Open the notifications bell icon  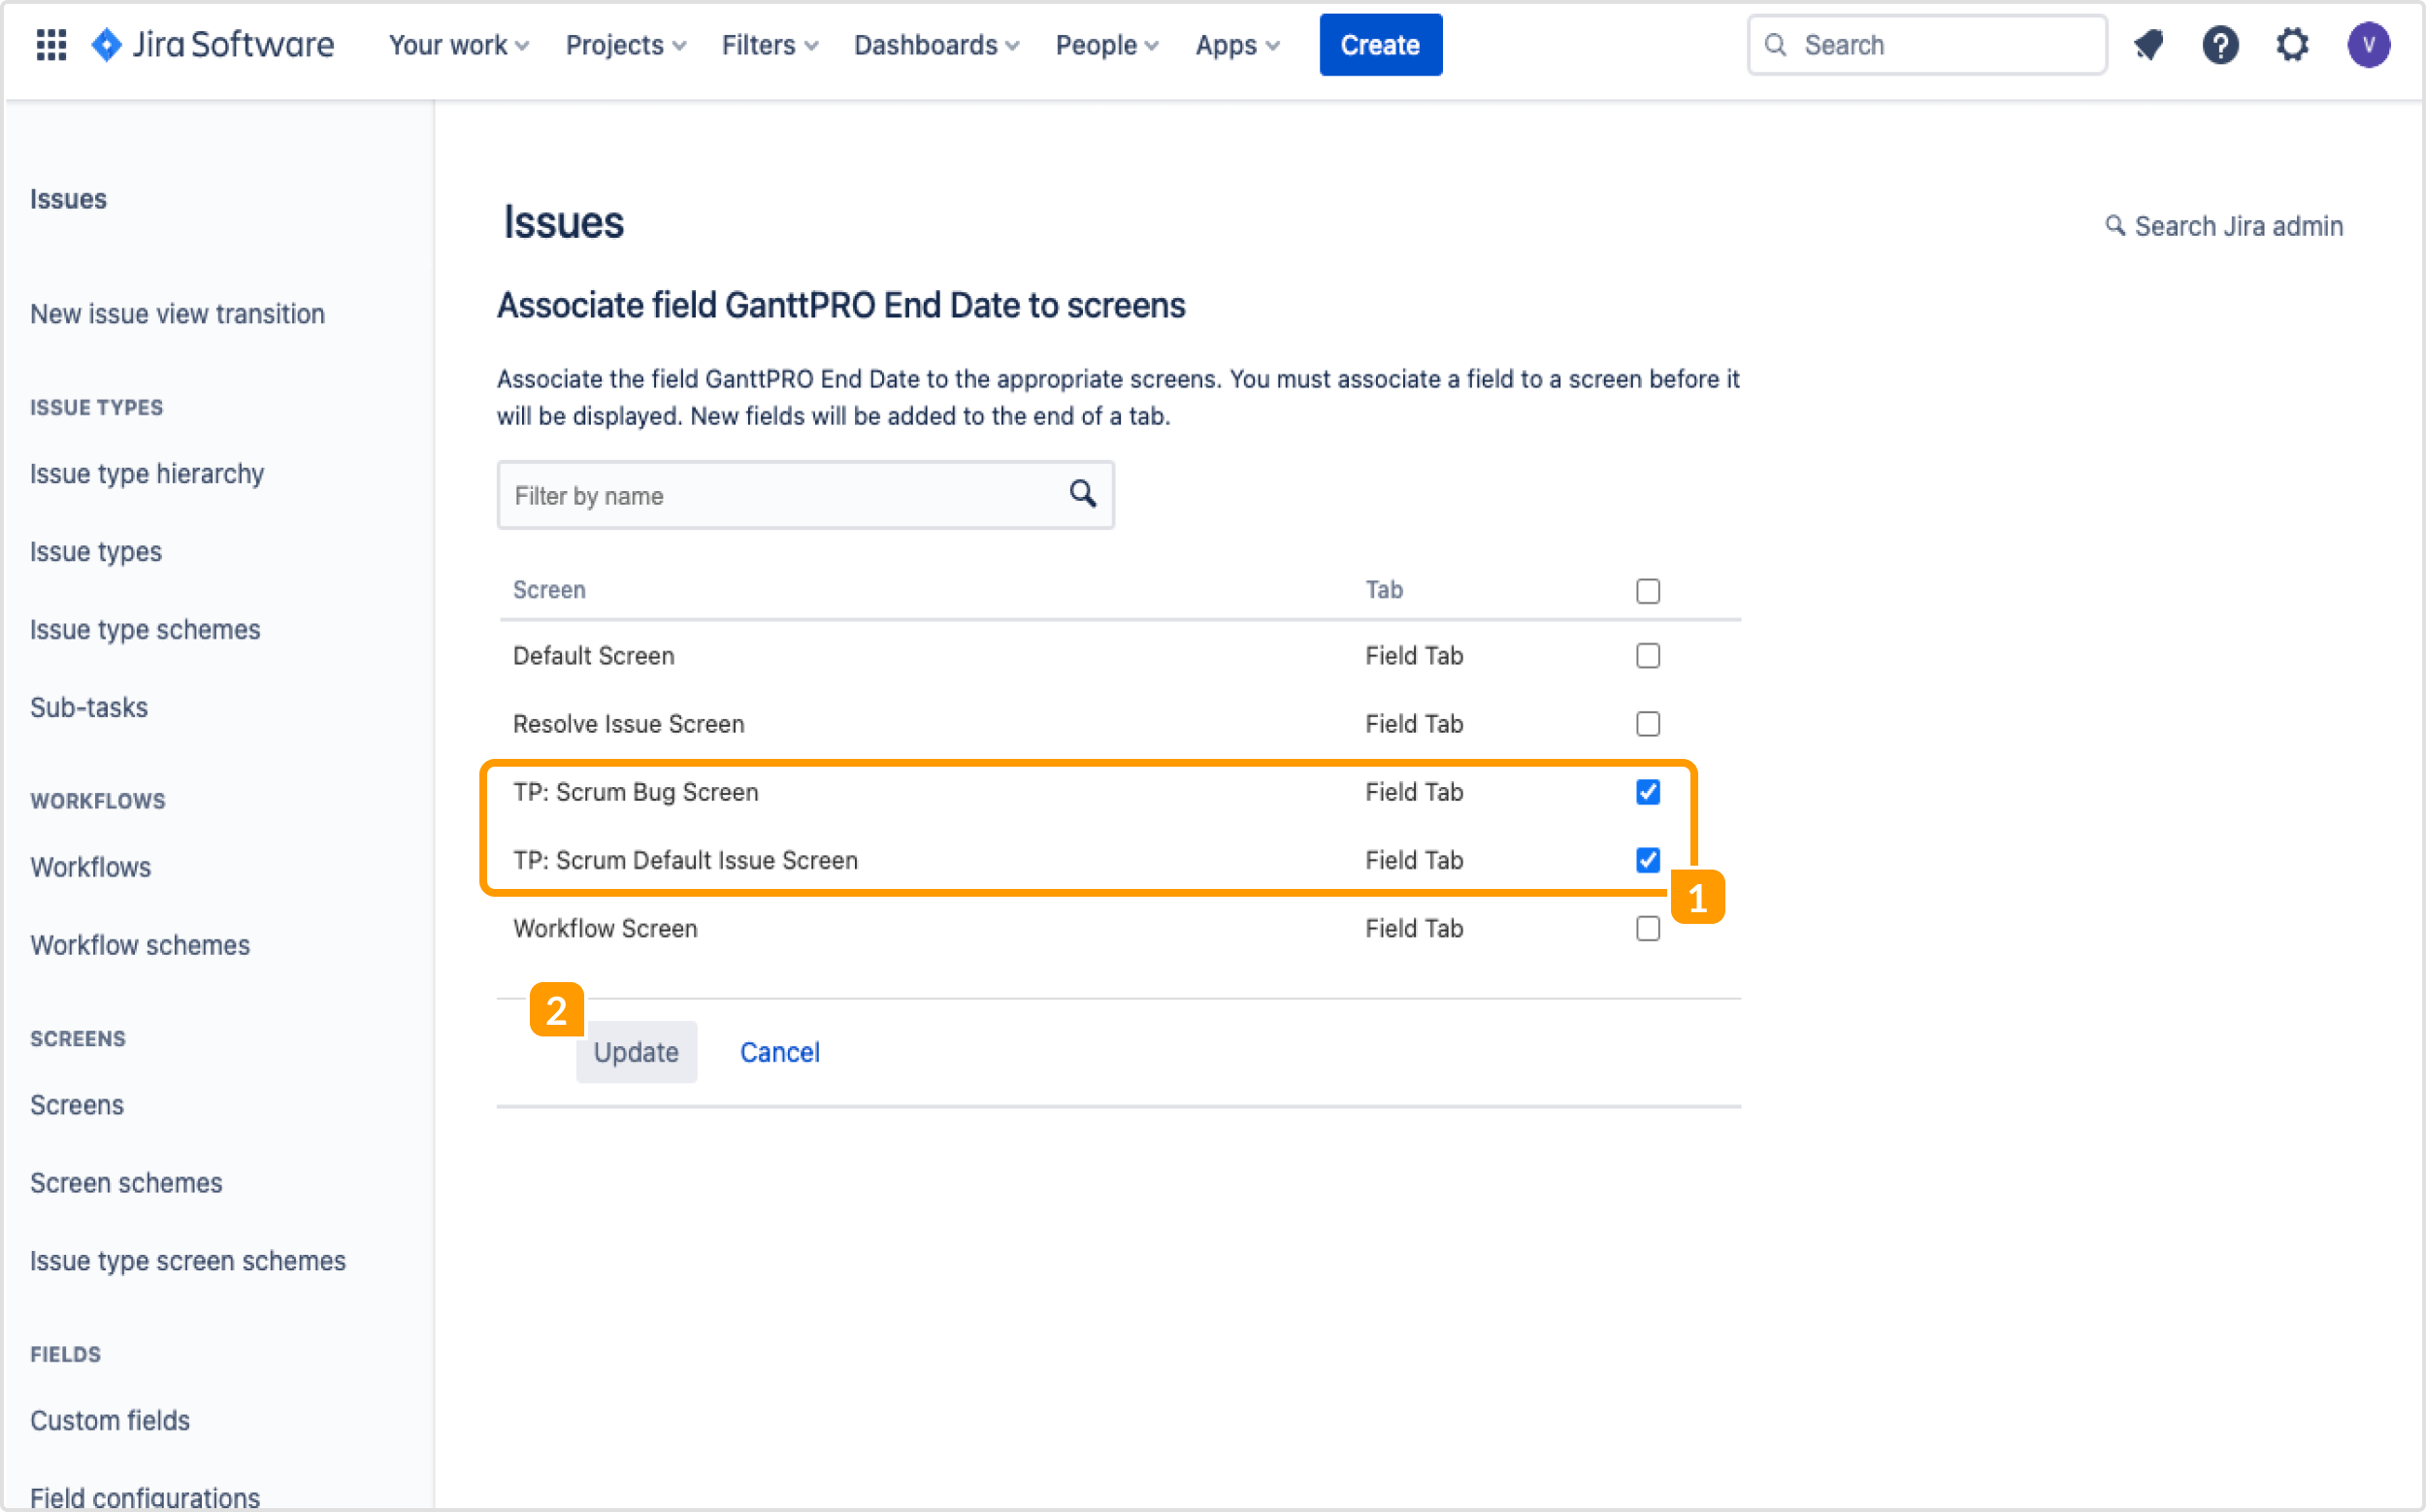tap(2148, 45)
